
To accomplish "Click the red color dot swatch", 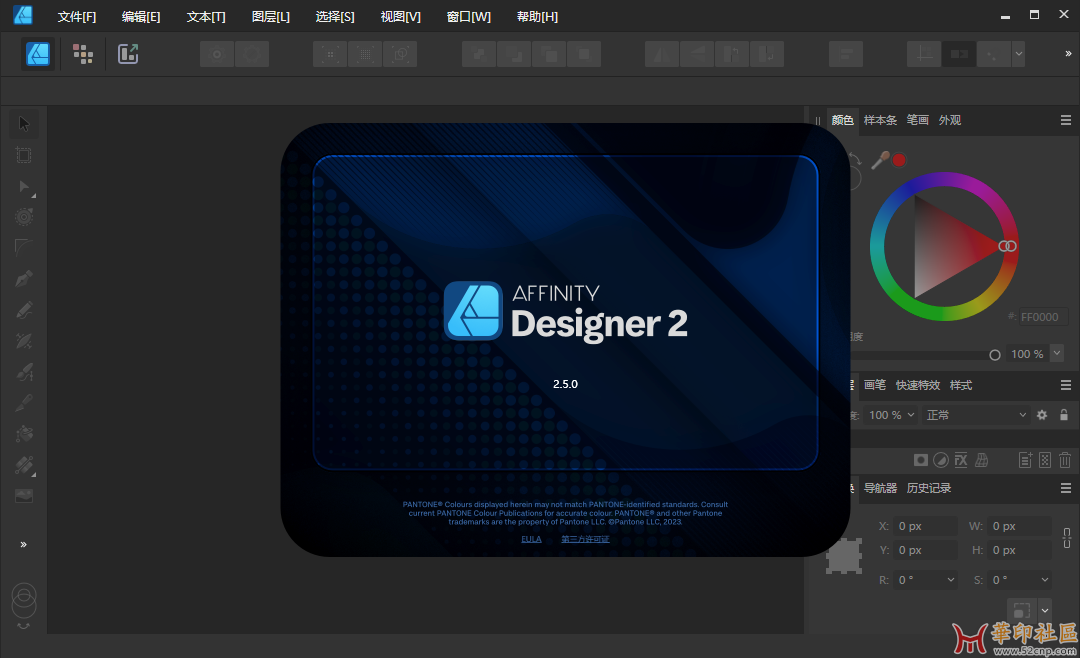I will (899, 160).
